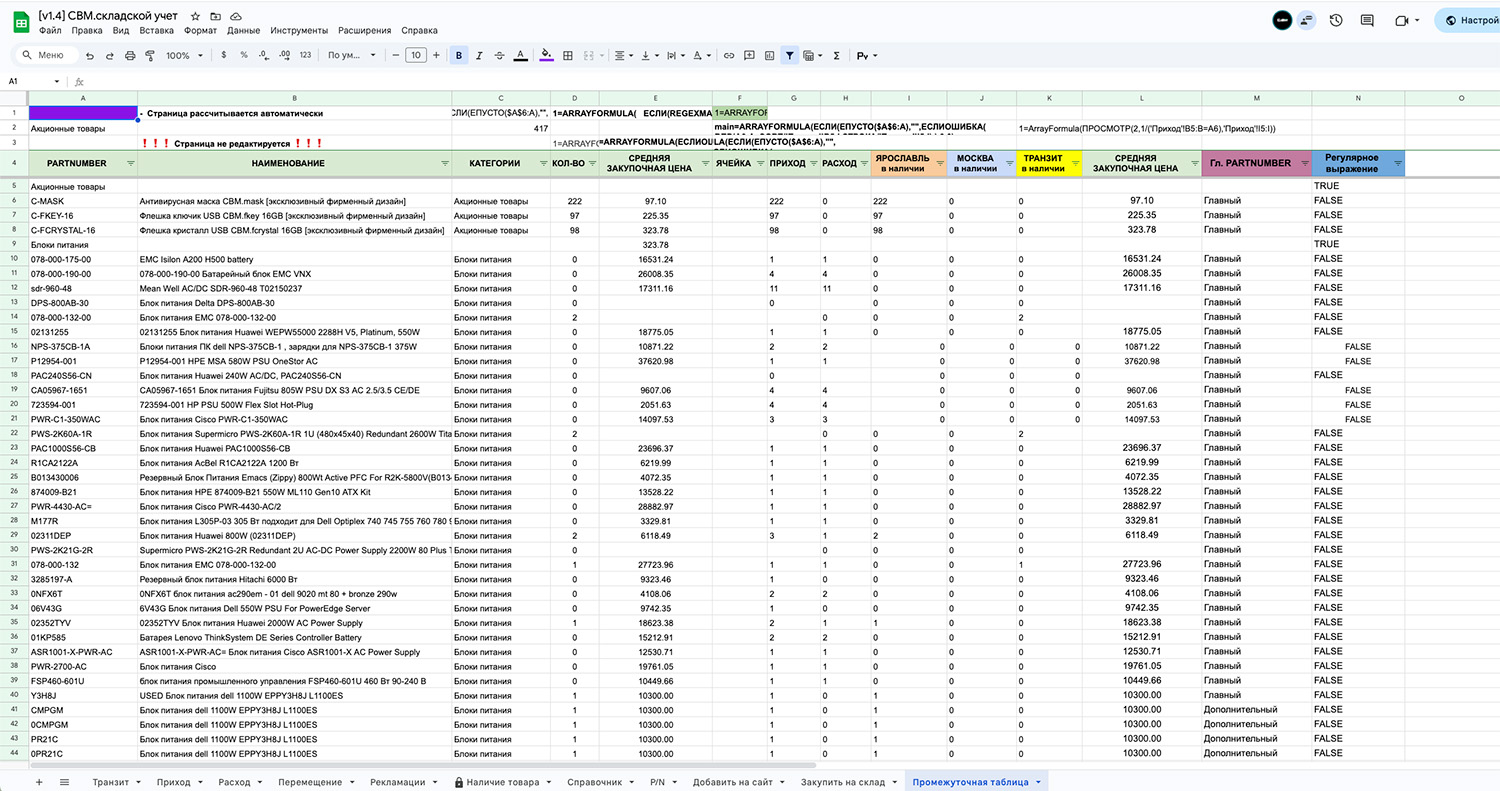Toggle bold formatting

pyautogui.click(x=459, y=56)
